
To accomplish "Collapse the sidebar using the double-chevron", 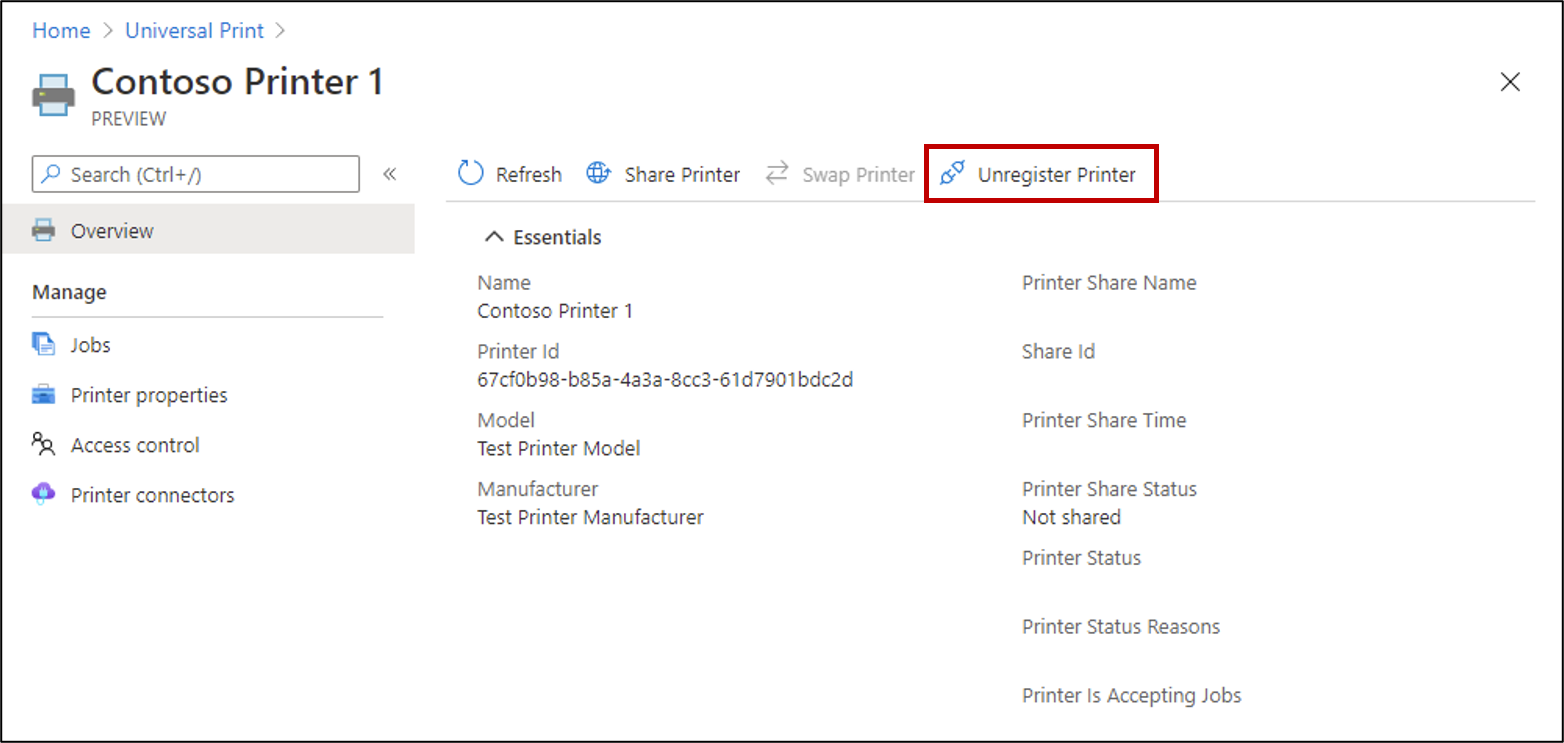I will click(390, 173).
